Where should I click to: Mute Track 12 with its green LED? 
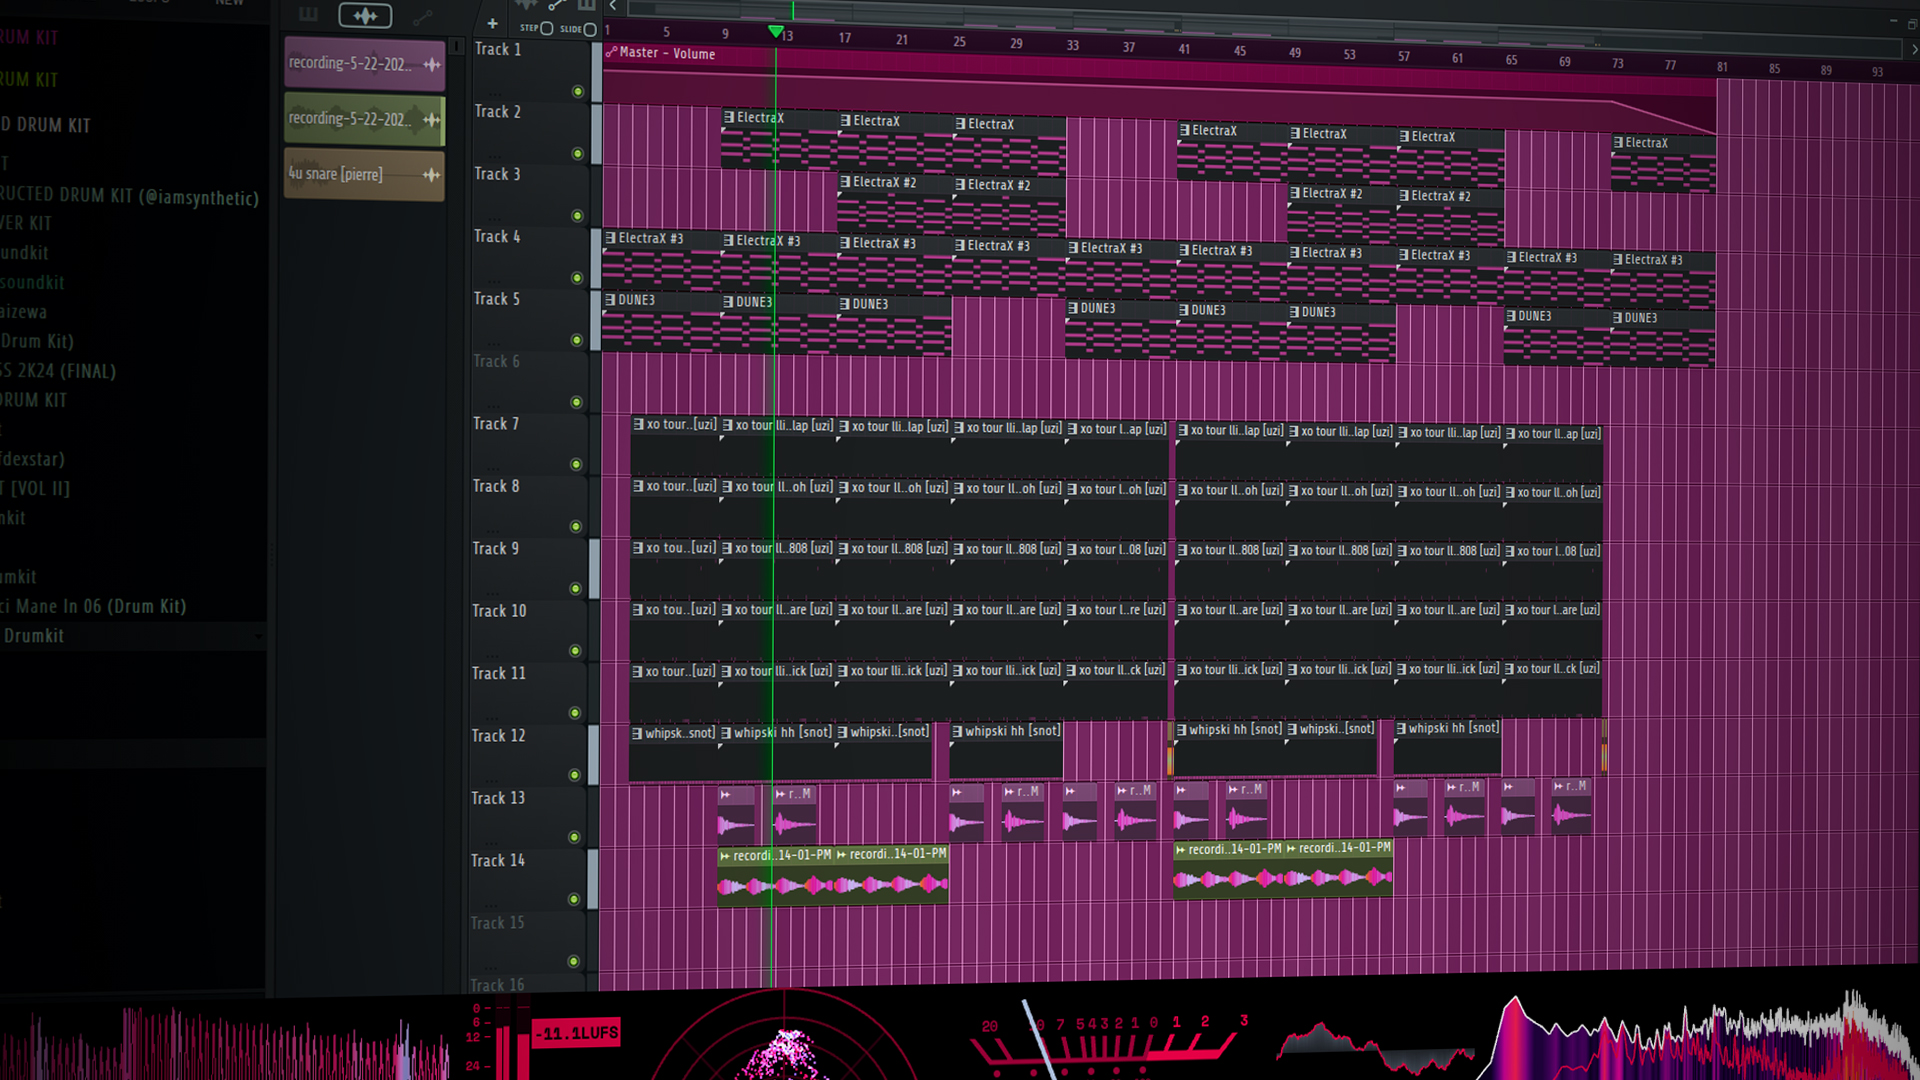coord(574,775)
